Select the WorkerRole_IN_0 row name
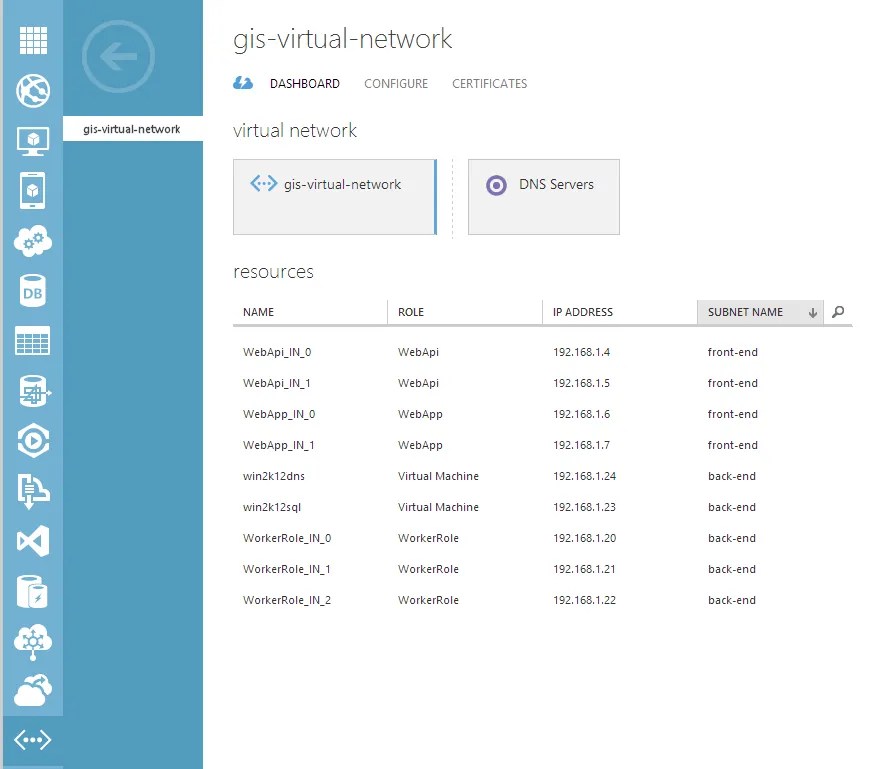This screenshot has height=769, width=875. click(x=287, y=538)
